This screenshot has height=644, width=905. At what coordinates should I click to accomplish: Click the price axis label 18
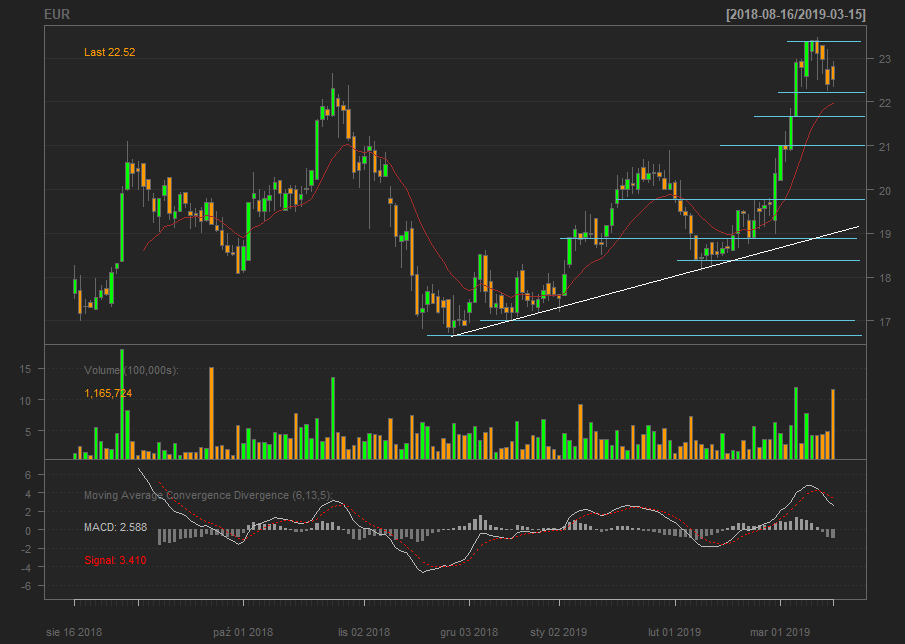pos(885,278)
